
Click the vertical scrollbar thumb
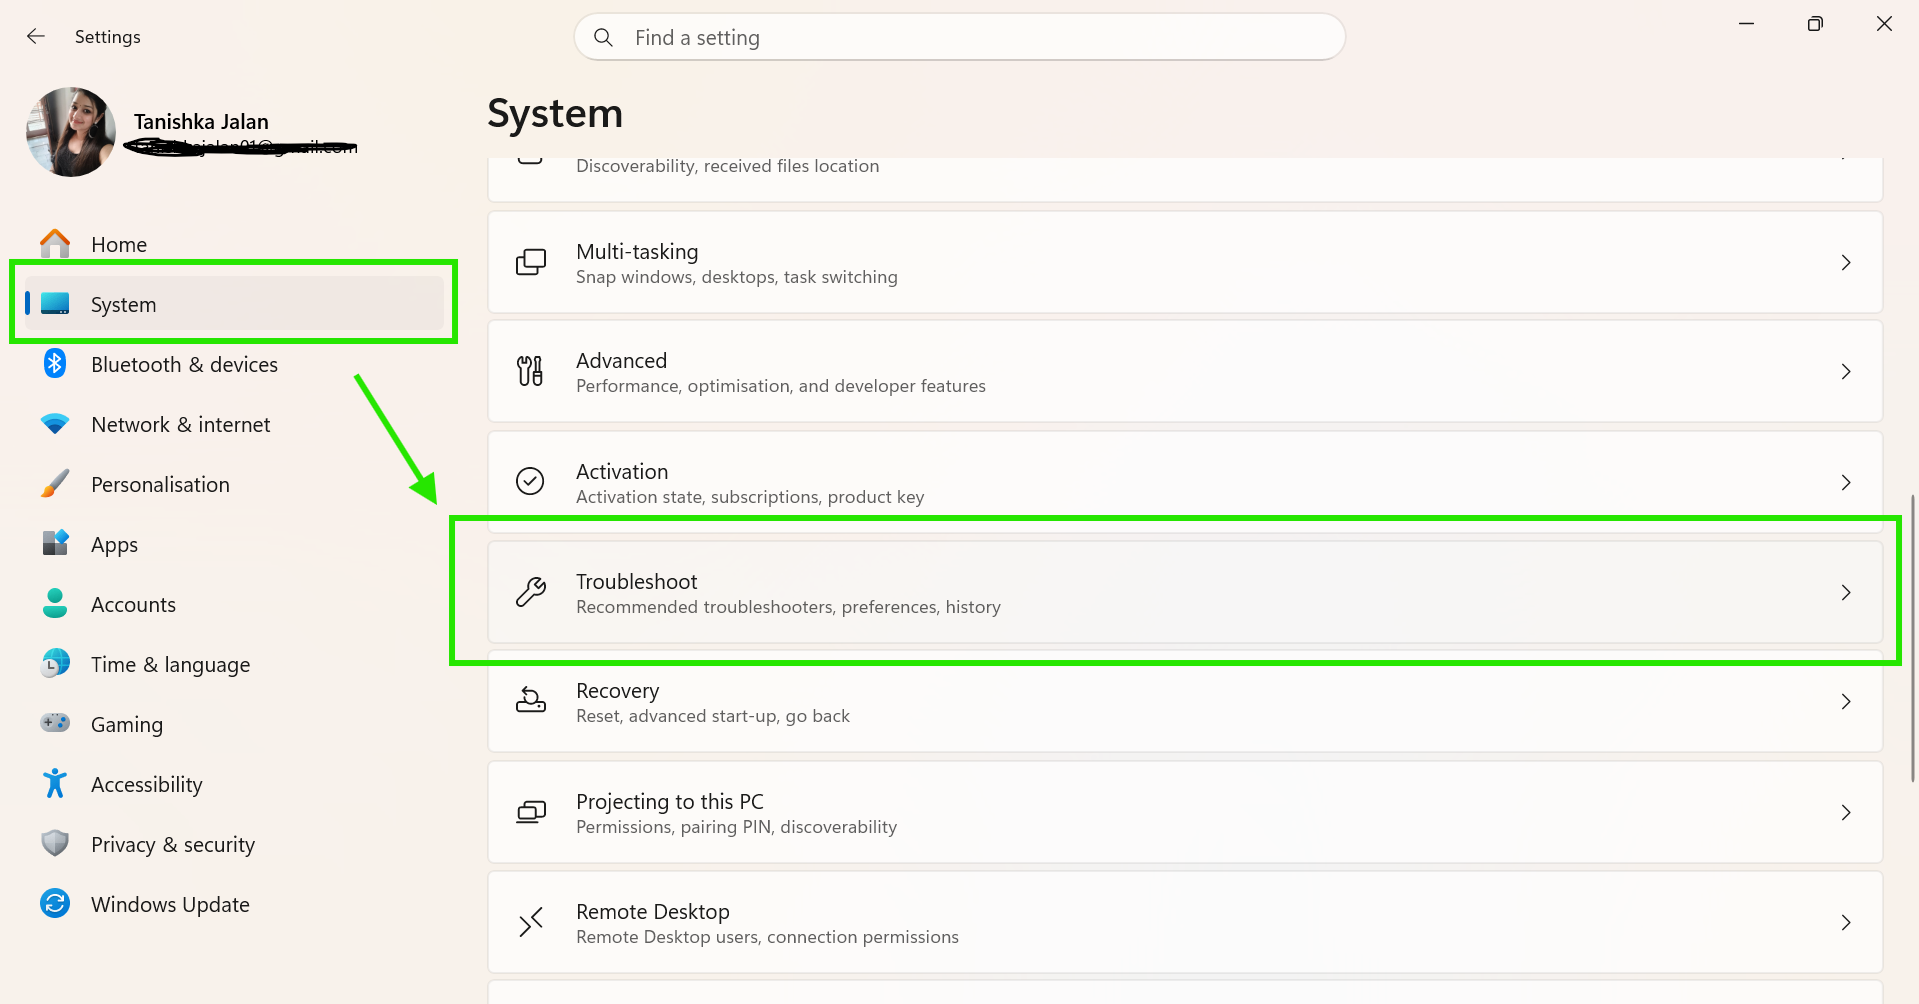pos(1912,637)
